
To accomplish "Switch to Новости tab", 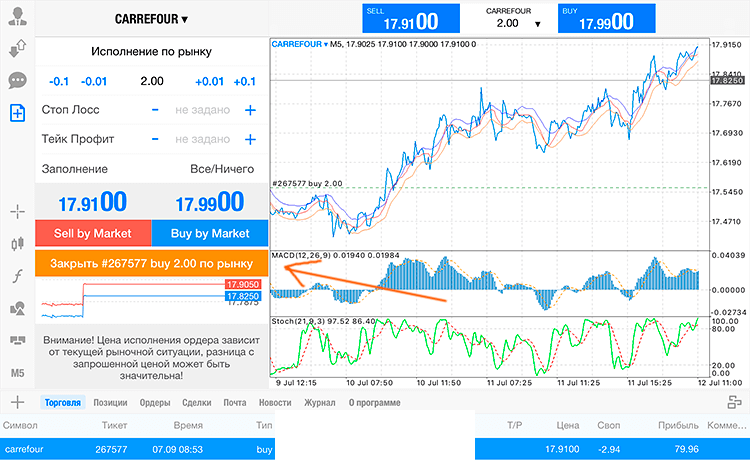I will pos(275,403).
